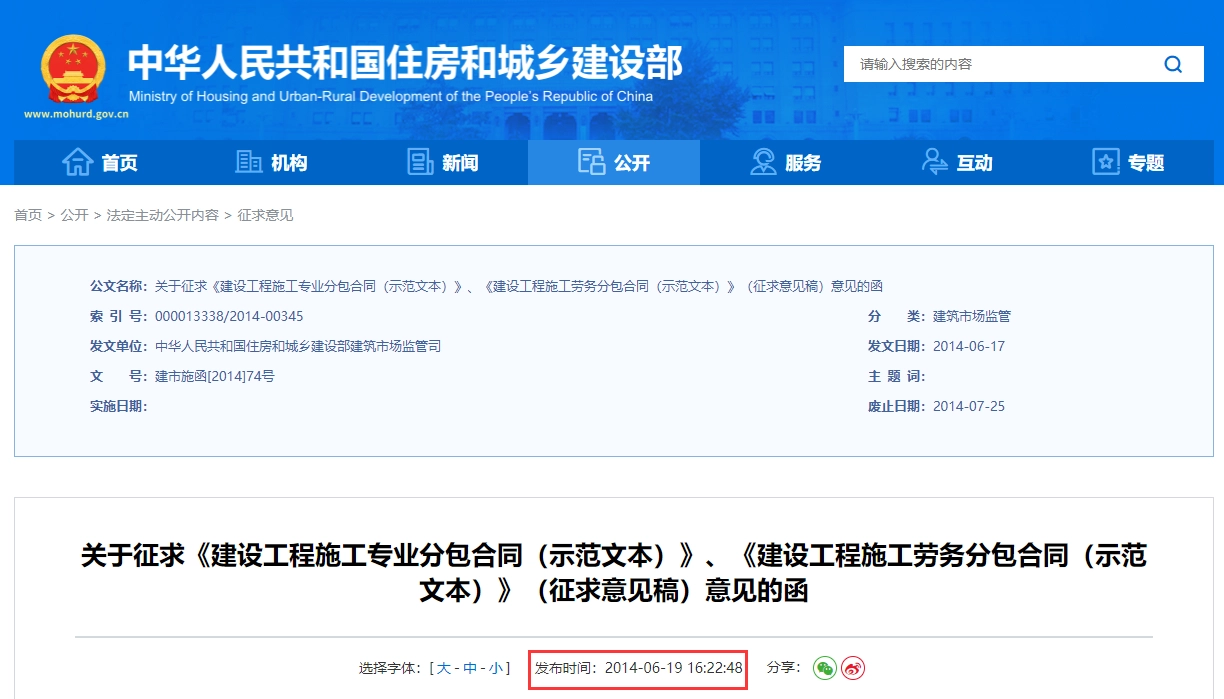Select large font size 大
The width and height of the screenshot is (1224, 699).
click(444, 668)
